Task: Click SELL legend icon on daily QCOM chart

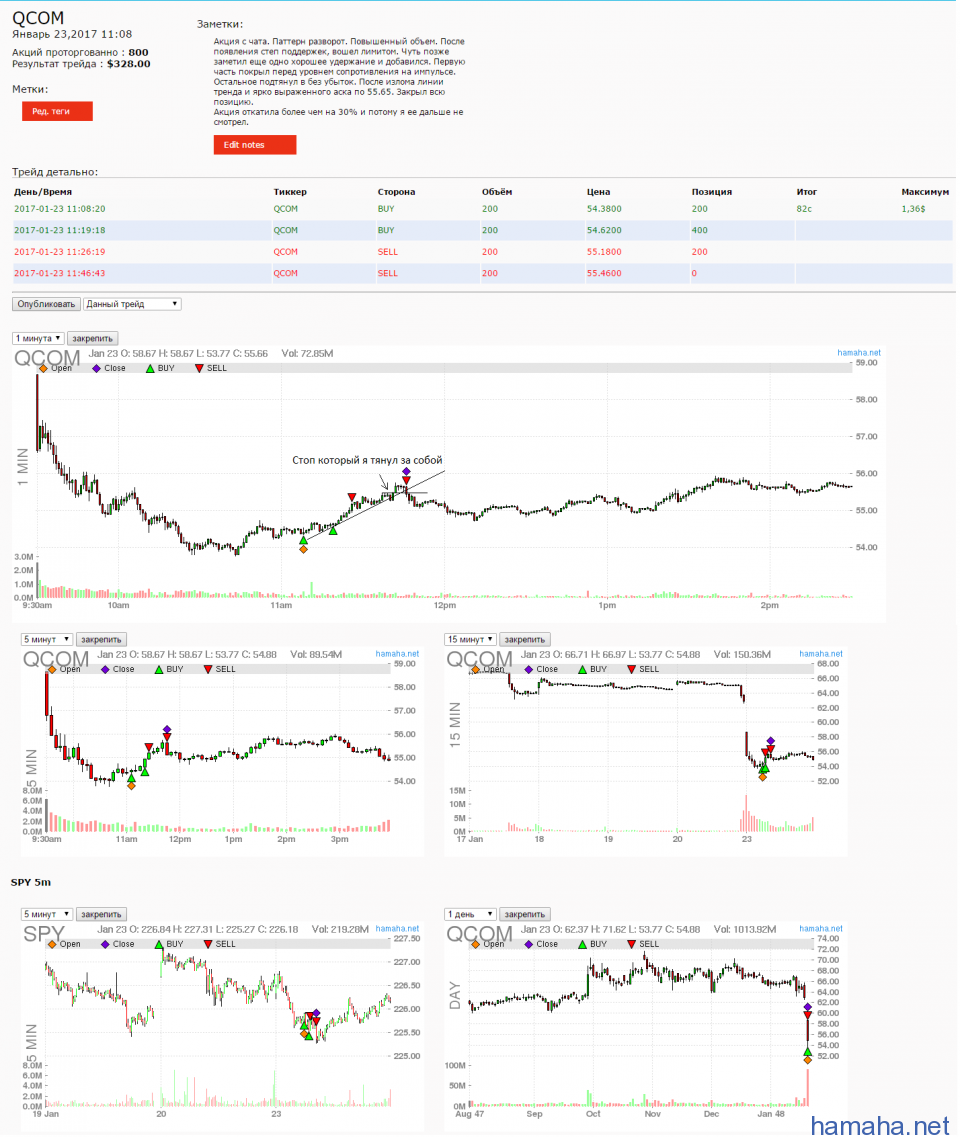Action: click(632, 944)
